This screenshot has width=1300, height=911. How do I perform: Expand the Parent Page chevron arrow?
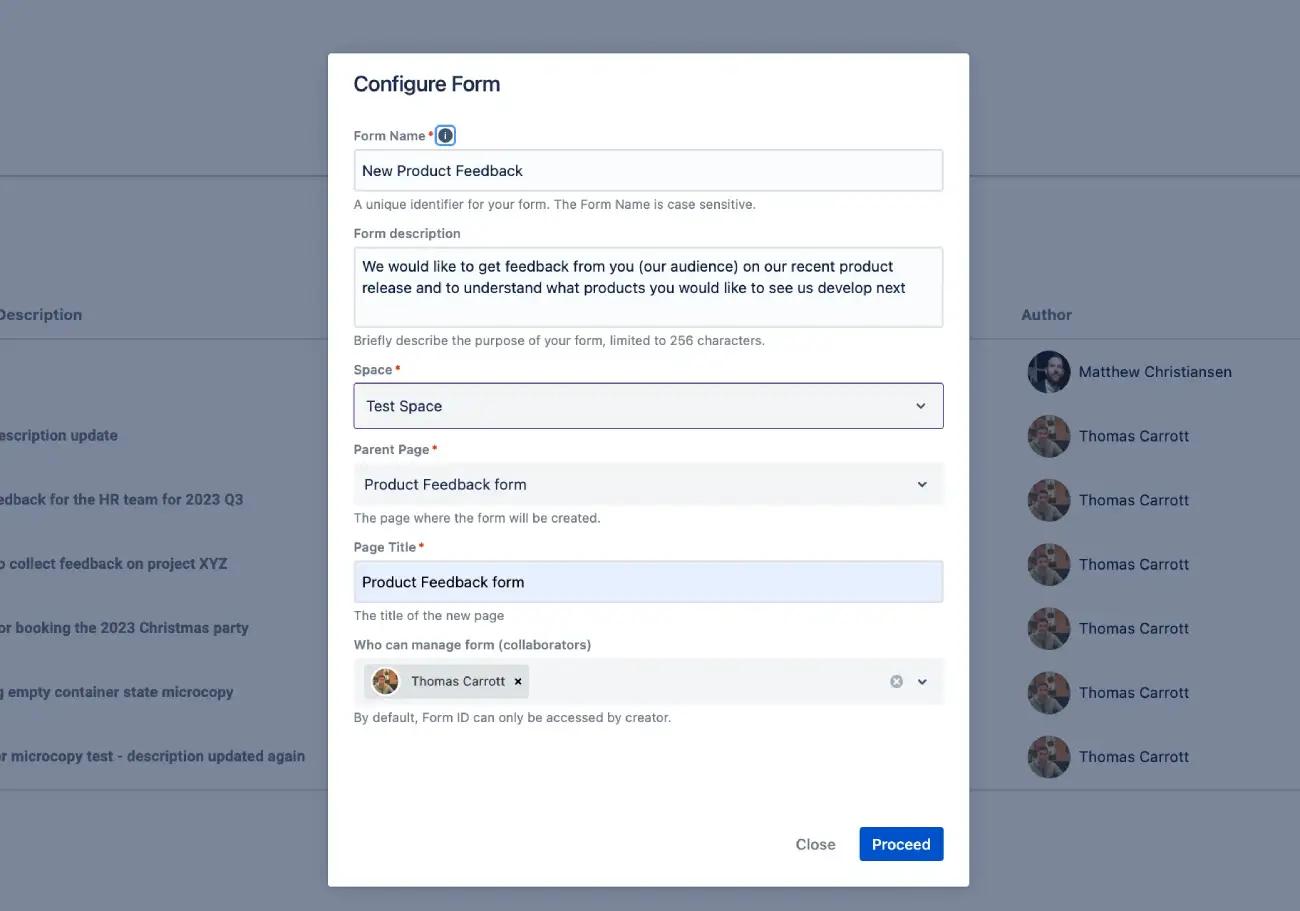(x=922, y=484)
